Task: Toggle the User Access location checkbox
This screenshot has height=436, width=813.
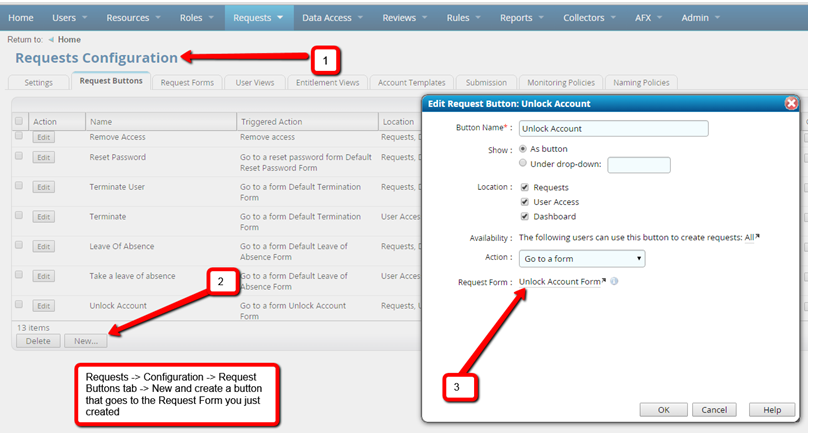Action: coord(525,202)
